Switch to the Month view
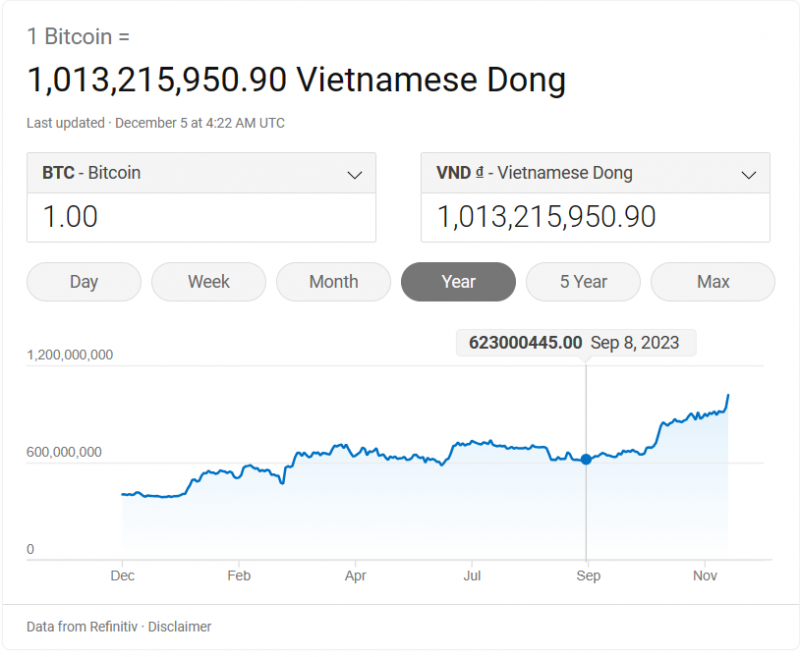Viewport: 800px width, 657px height. click(333, 282)
